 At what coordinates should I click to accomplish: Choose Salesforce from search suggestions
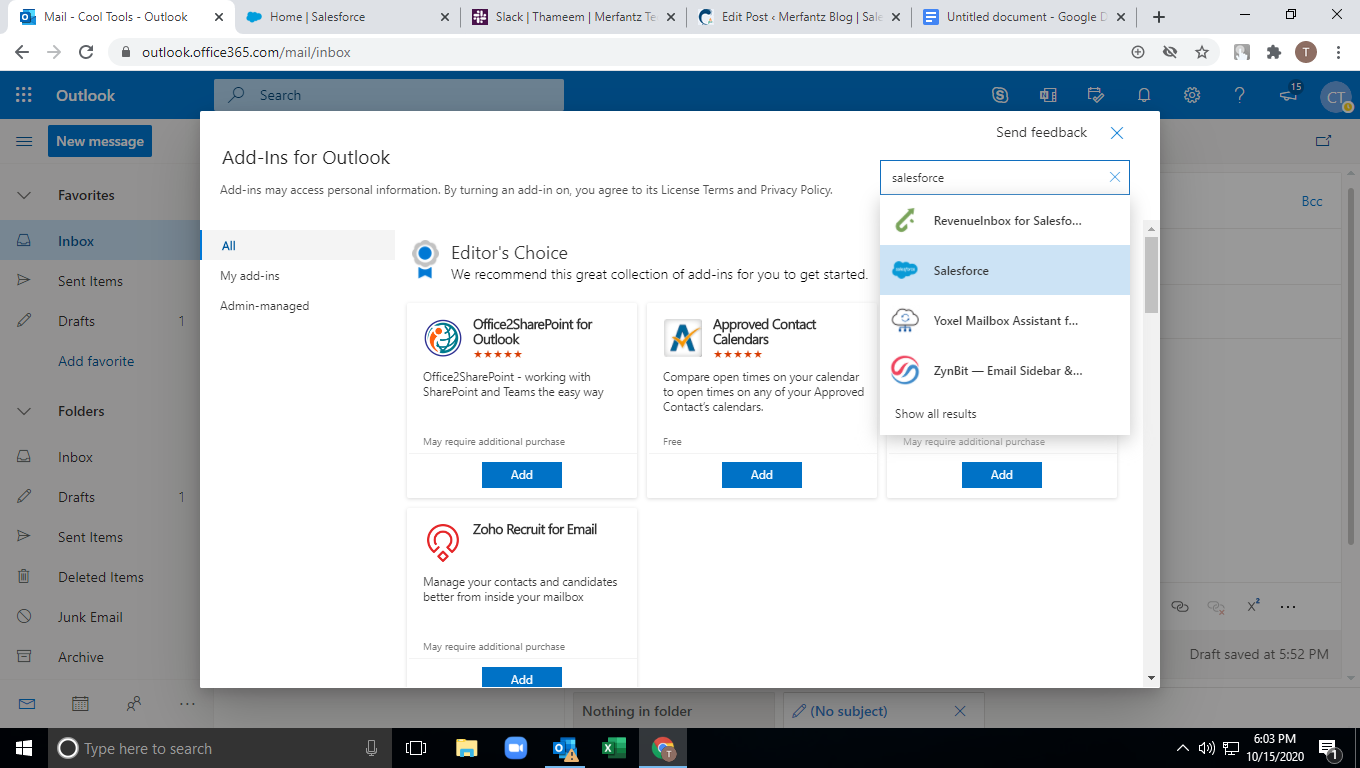[1005, 270]
